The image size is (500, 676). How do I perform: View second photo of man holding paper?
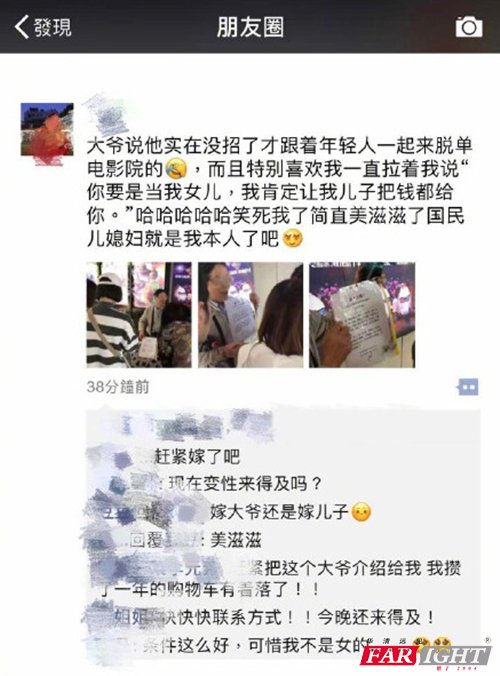(x=250, y=315)
